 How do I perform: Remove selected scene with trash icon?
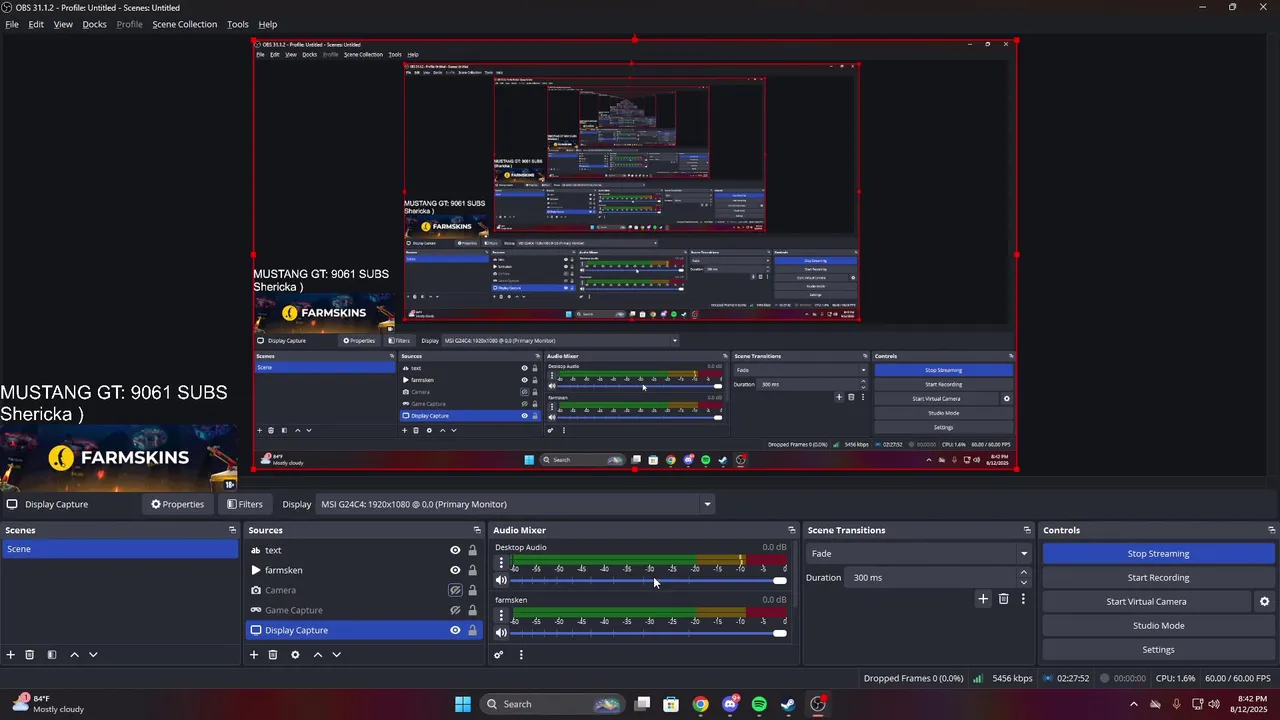30,655
